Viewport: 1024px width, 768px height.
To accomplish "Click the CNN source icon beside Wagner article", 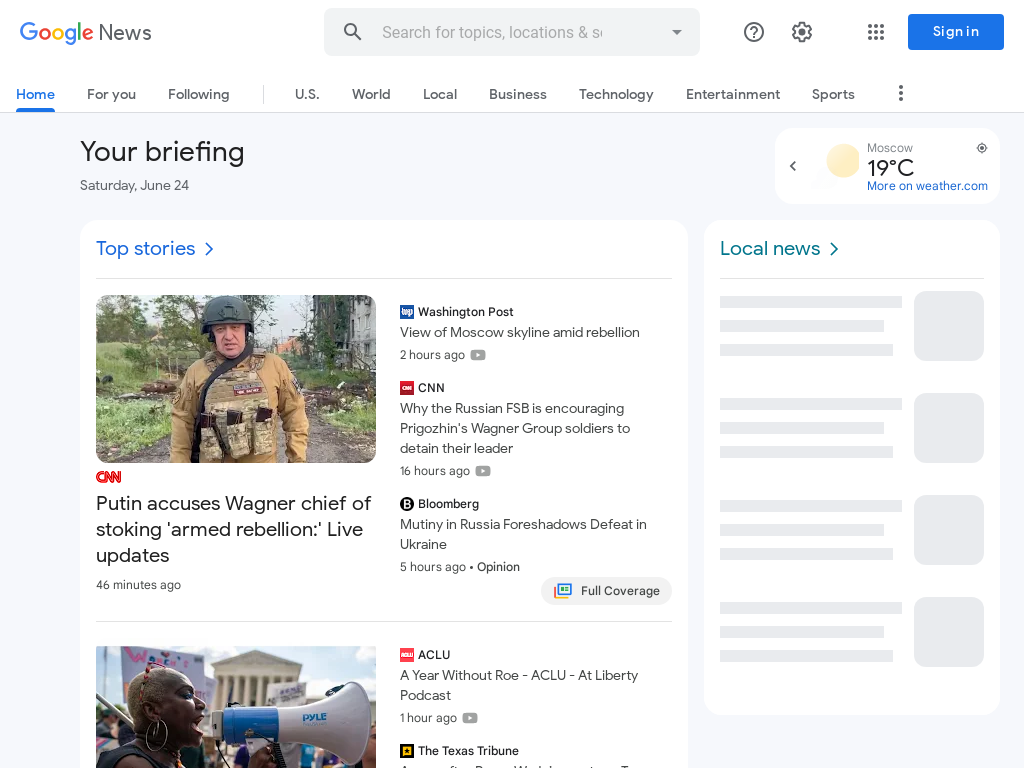I will pyautogui.click(x=407, y=388).
